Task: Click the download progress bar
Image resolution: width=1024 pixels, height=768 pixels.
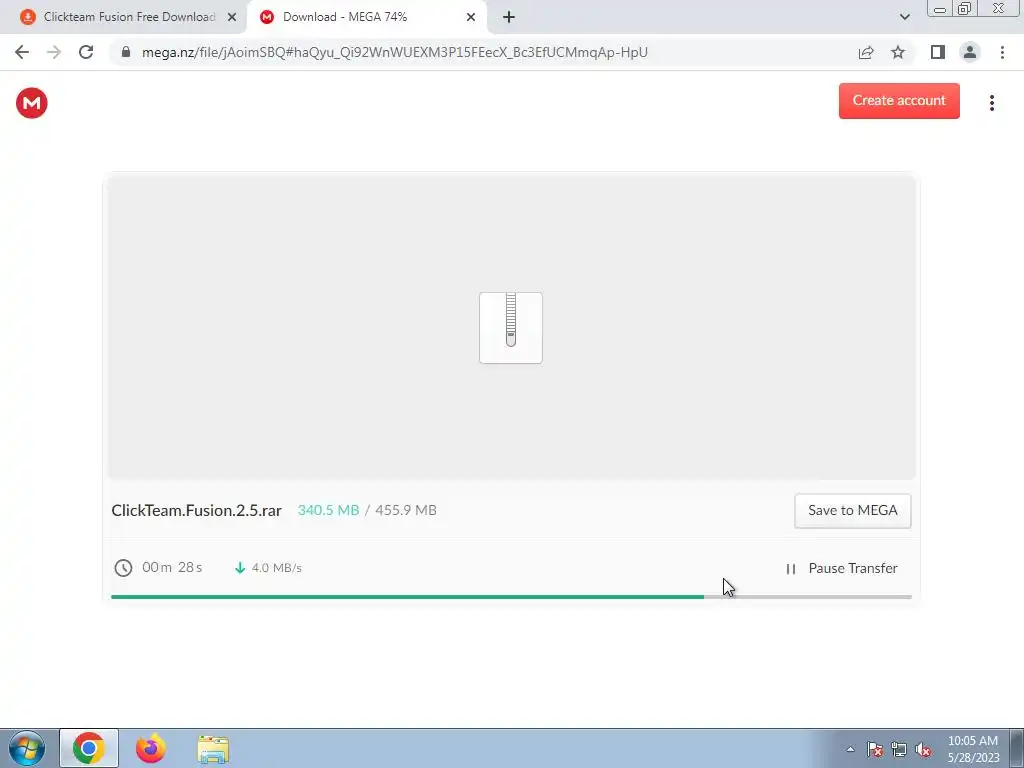Action: click(x=511, y=596)
